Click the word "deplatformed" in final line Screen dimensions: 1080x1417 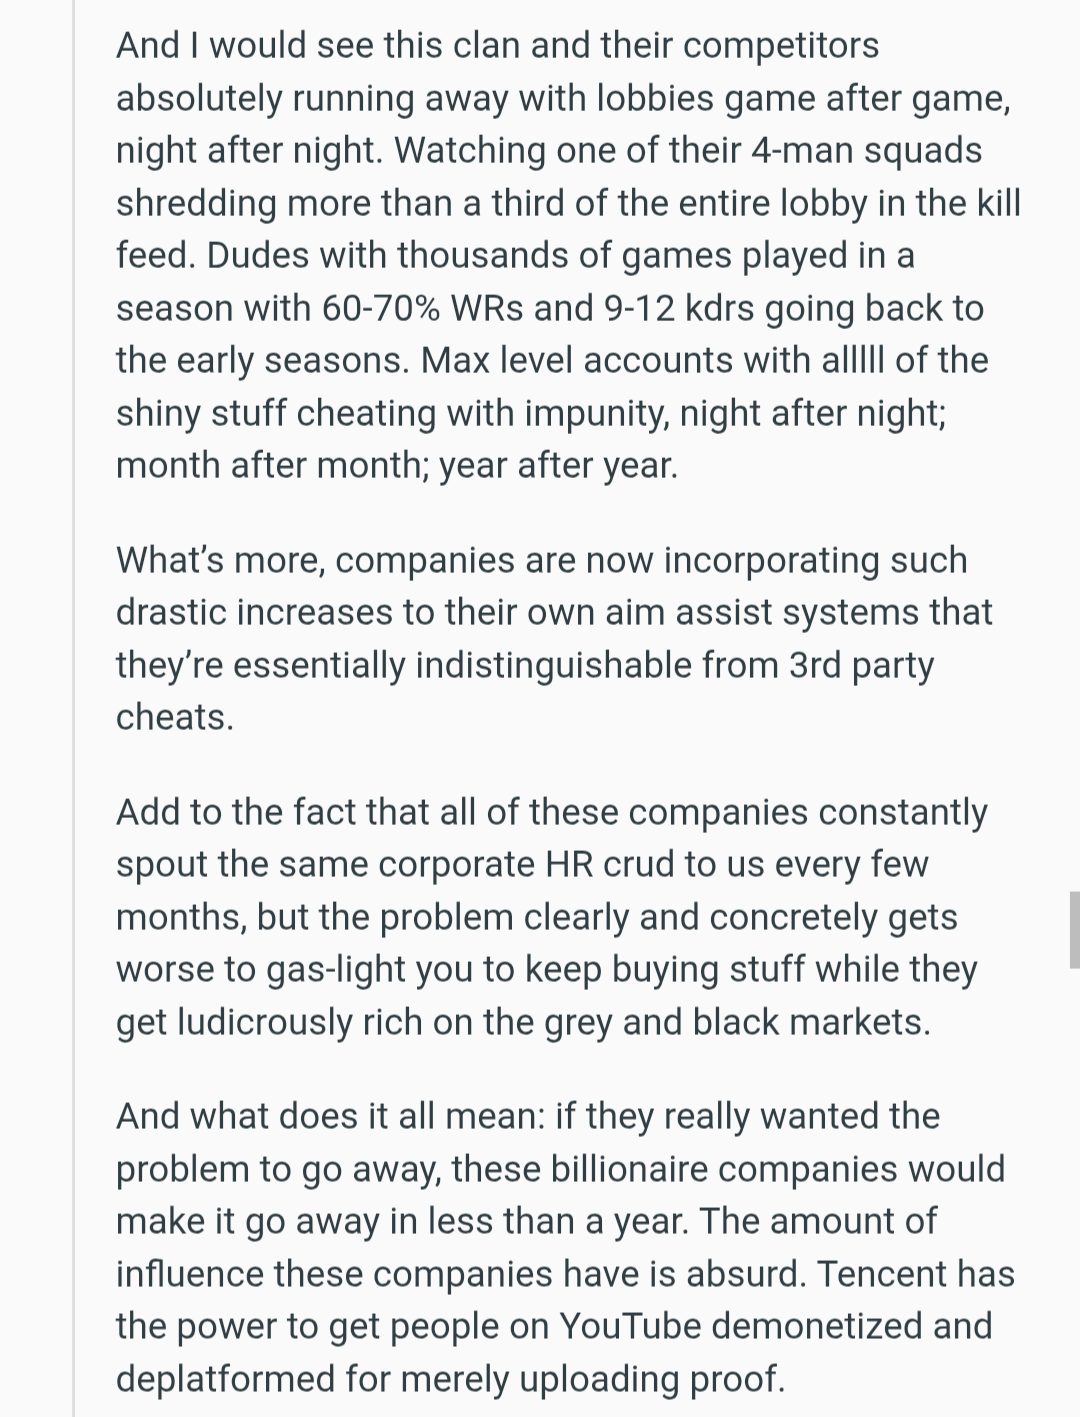(225, 1379)
